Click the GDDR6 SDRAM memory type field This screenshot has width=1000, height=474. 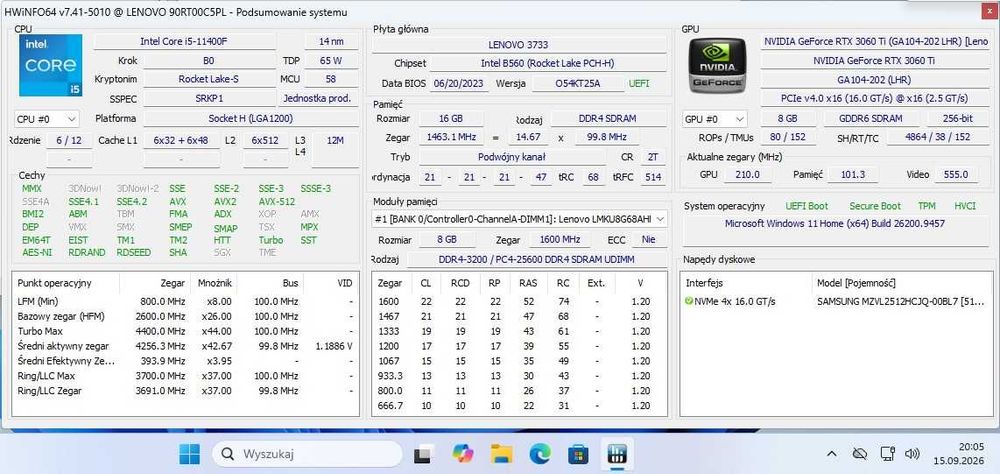pos(871,119)
